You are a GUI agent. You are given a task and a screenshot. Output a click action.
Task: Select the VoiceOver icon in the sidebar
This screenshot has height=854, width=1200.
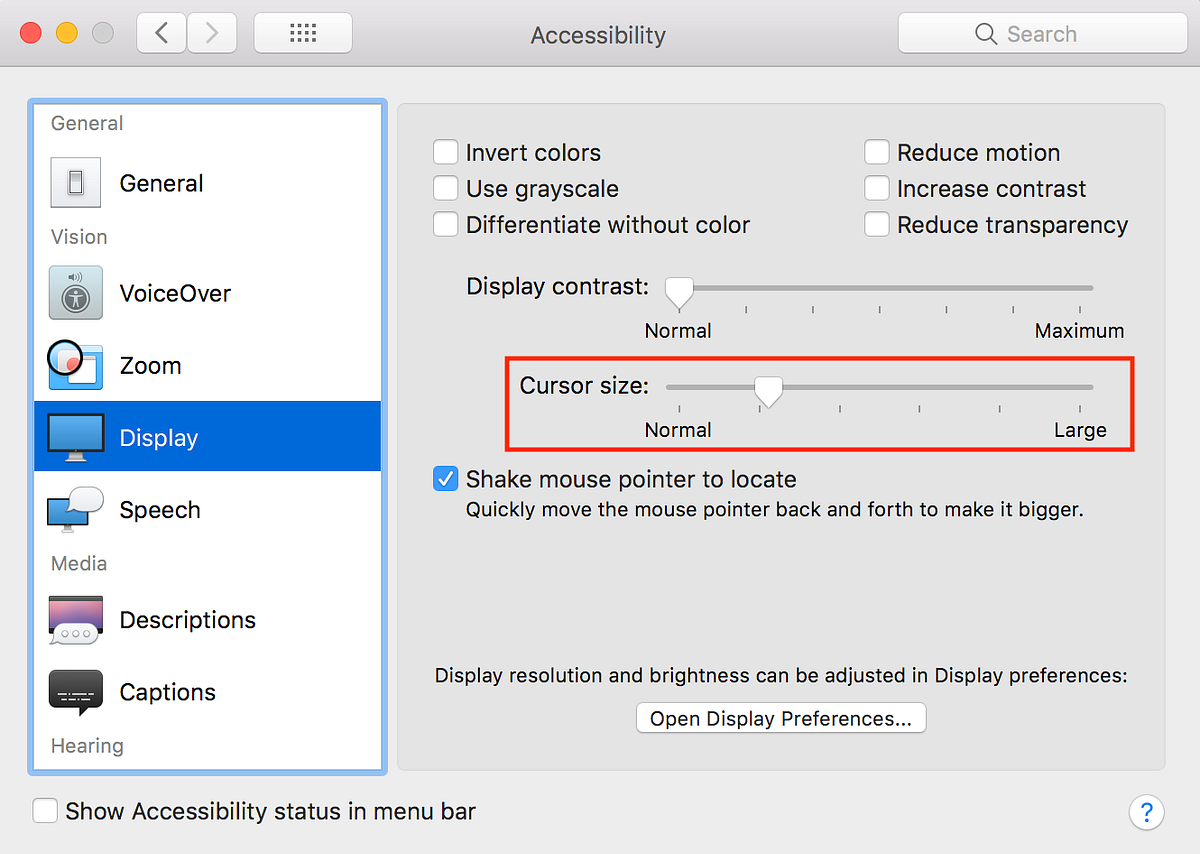76,293
